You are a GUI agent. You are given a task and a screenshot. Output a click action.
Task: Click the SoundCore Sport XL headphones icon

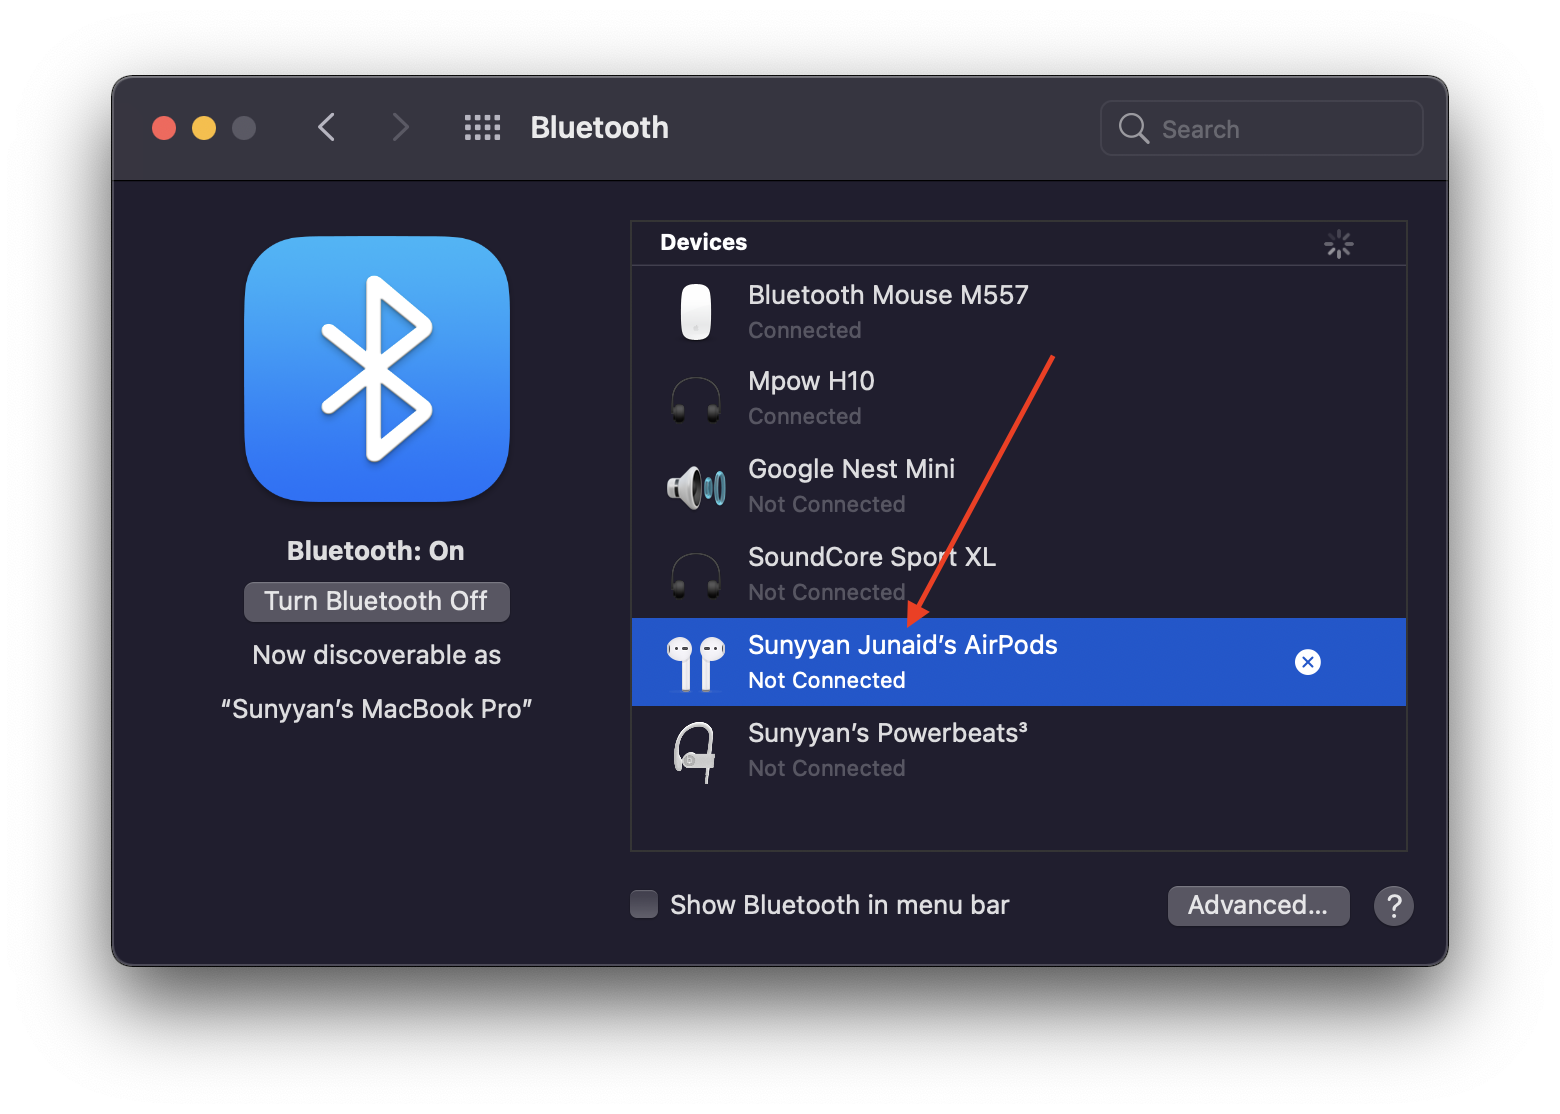tap(696, 575)
